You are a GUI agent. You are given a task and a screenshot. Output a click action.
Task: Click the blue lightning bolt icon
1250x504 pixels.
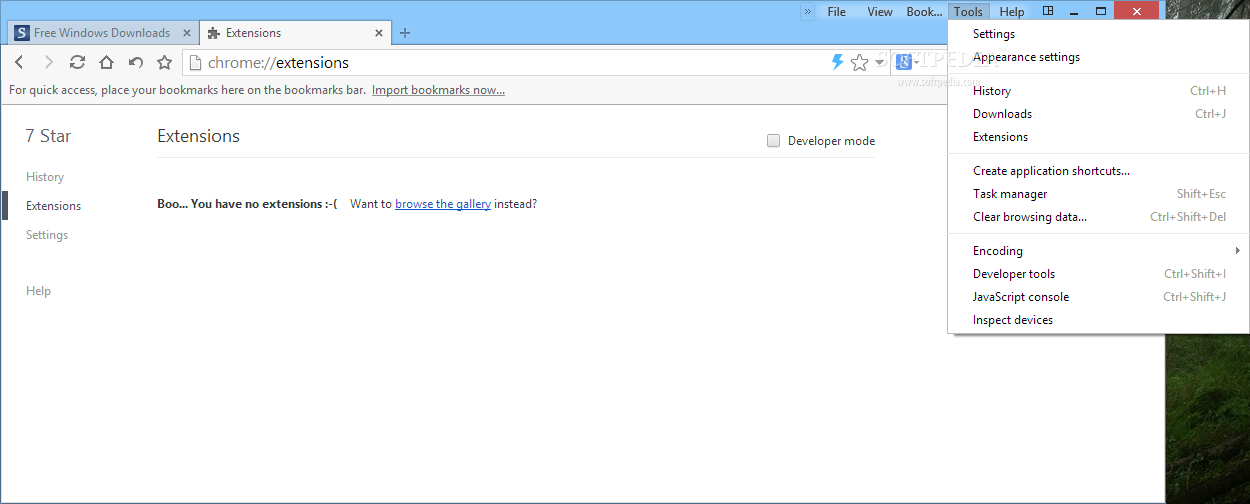(838, 62)
